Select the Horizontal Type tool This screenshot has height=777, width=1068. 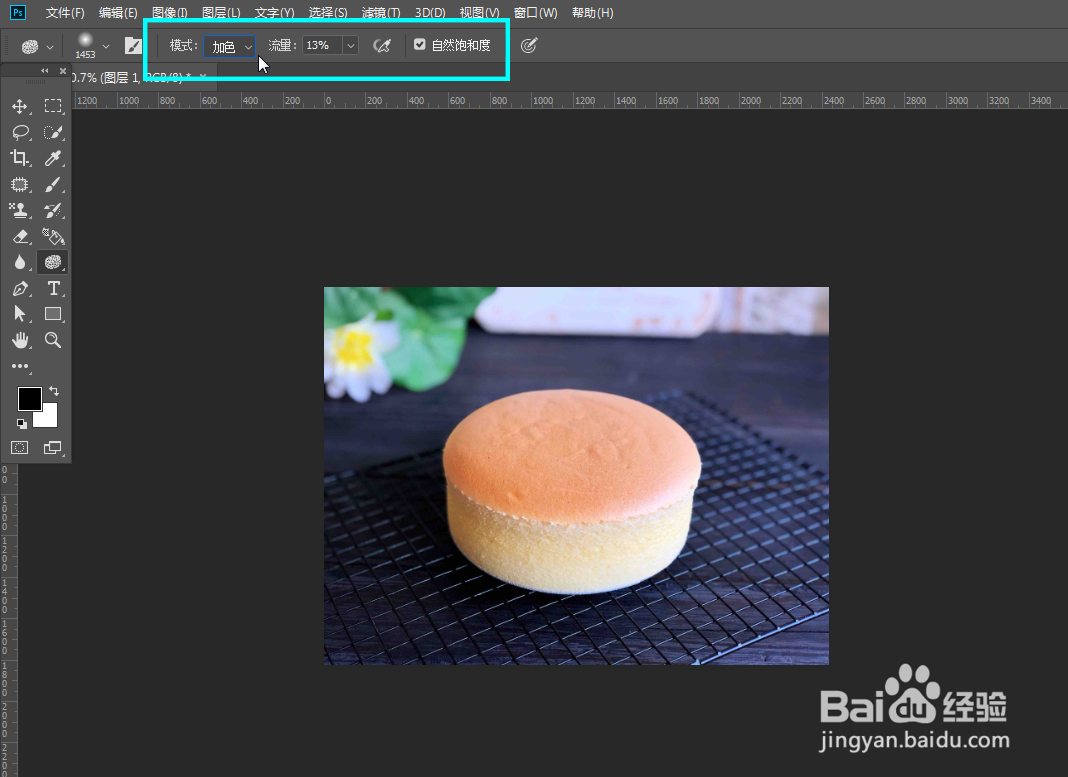pos(52,289)
